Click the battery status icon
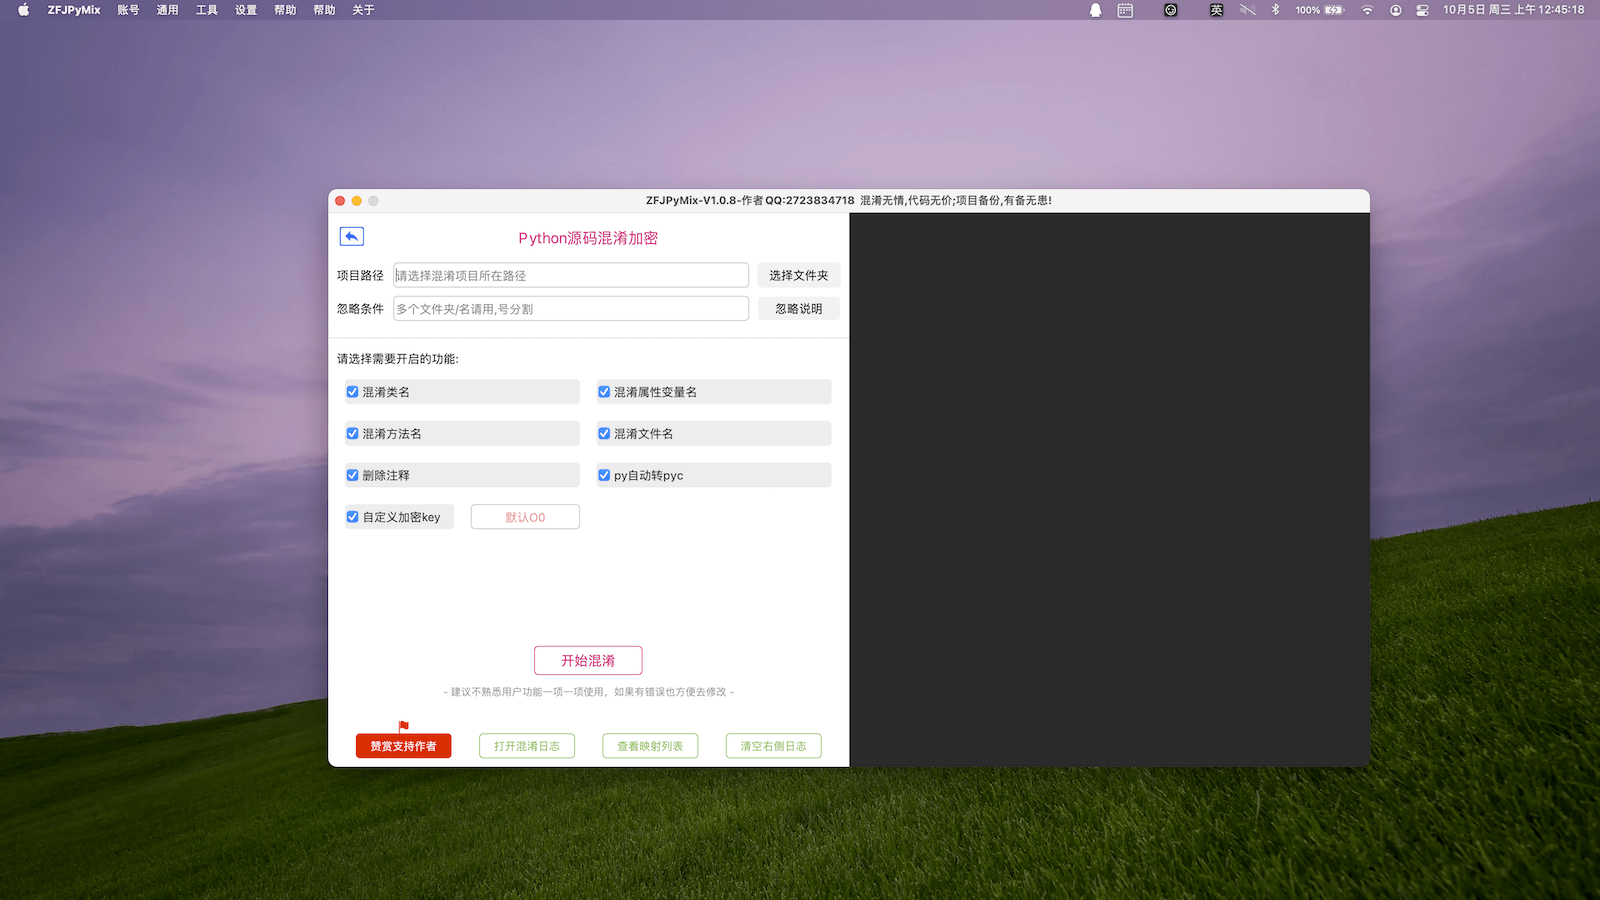Viewport: 1600px width, 900px height. click(1334, 10)
